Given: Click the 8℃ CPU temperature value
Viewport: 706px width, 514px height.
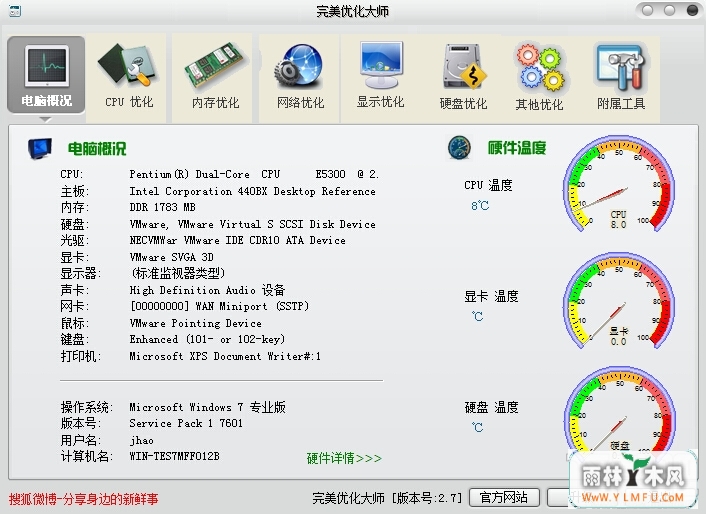Looking at the screenshot, I should [x=480, y=206].
